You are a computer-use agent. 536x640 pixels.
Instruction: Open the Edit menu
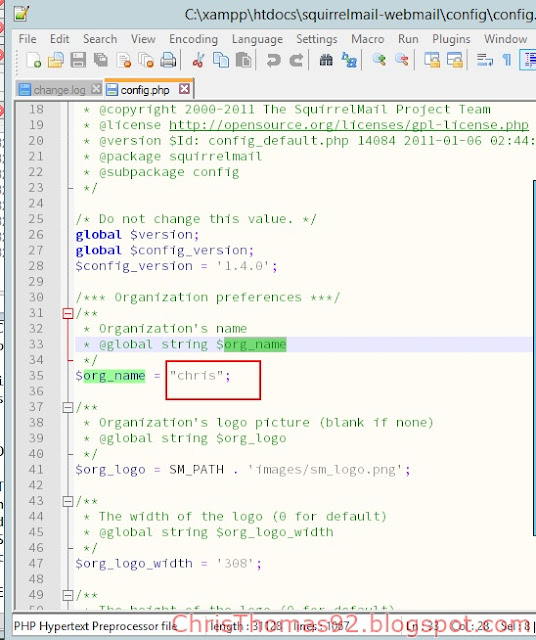[x=60, y=39]
